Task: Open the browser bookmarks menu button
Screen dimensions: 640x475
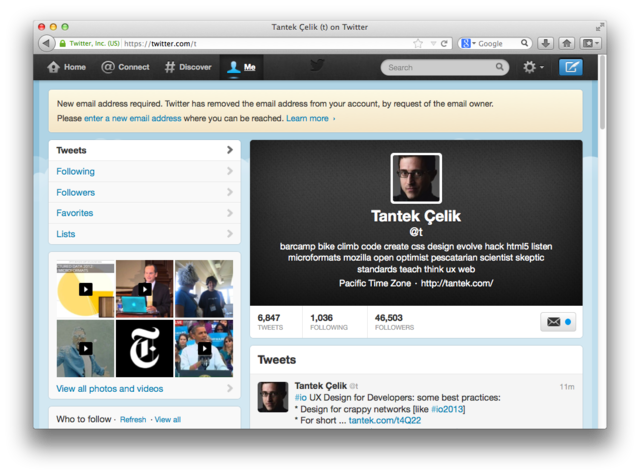Action: point(590,43)
